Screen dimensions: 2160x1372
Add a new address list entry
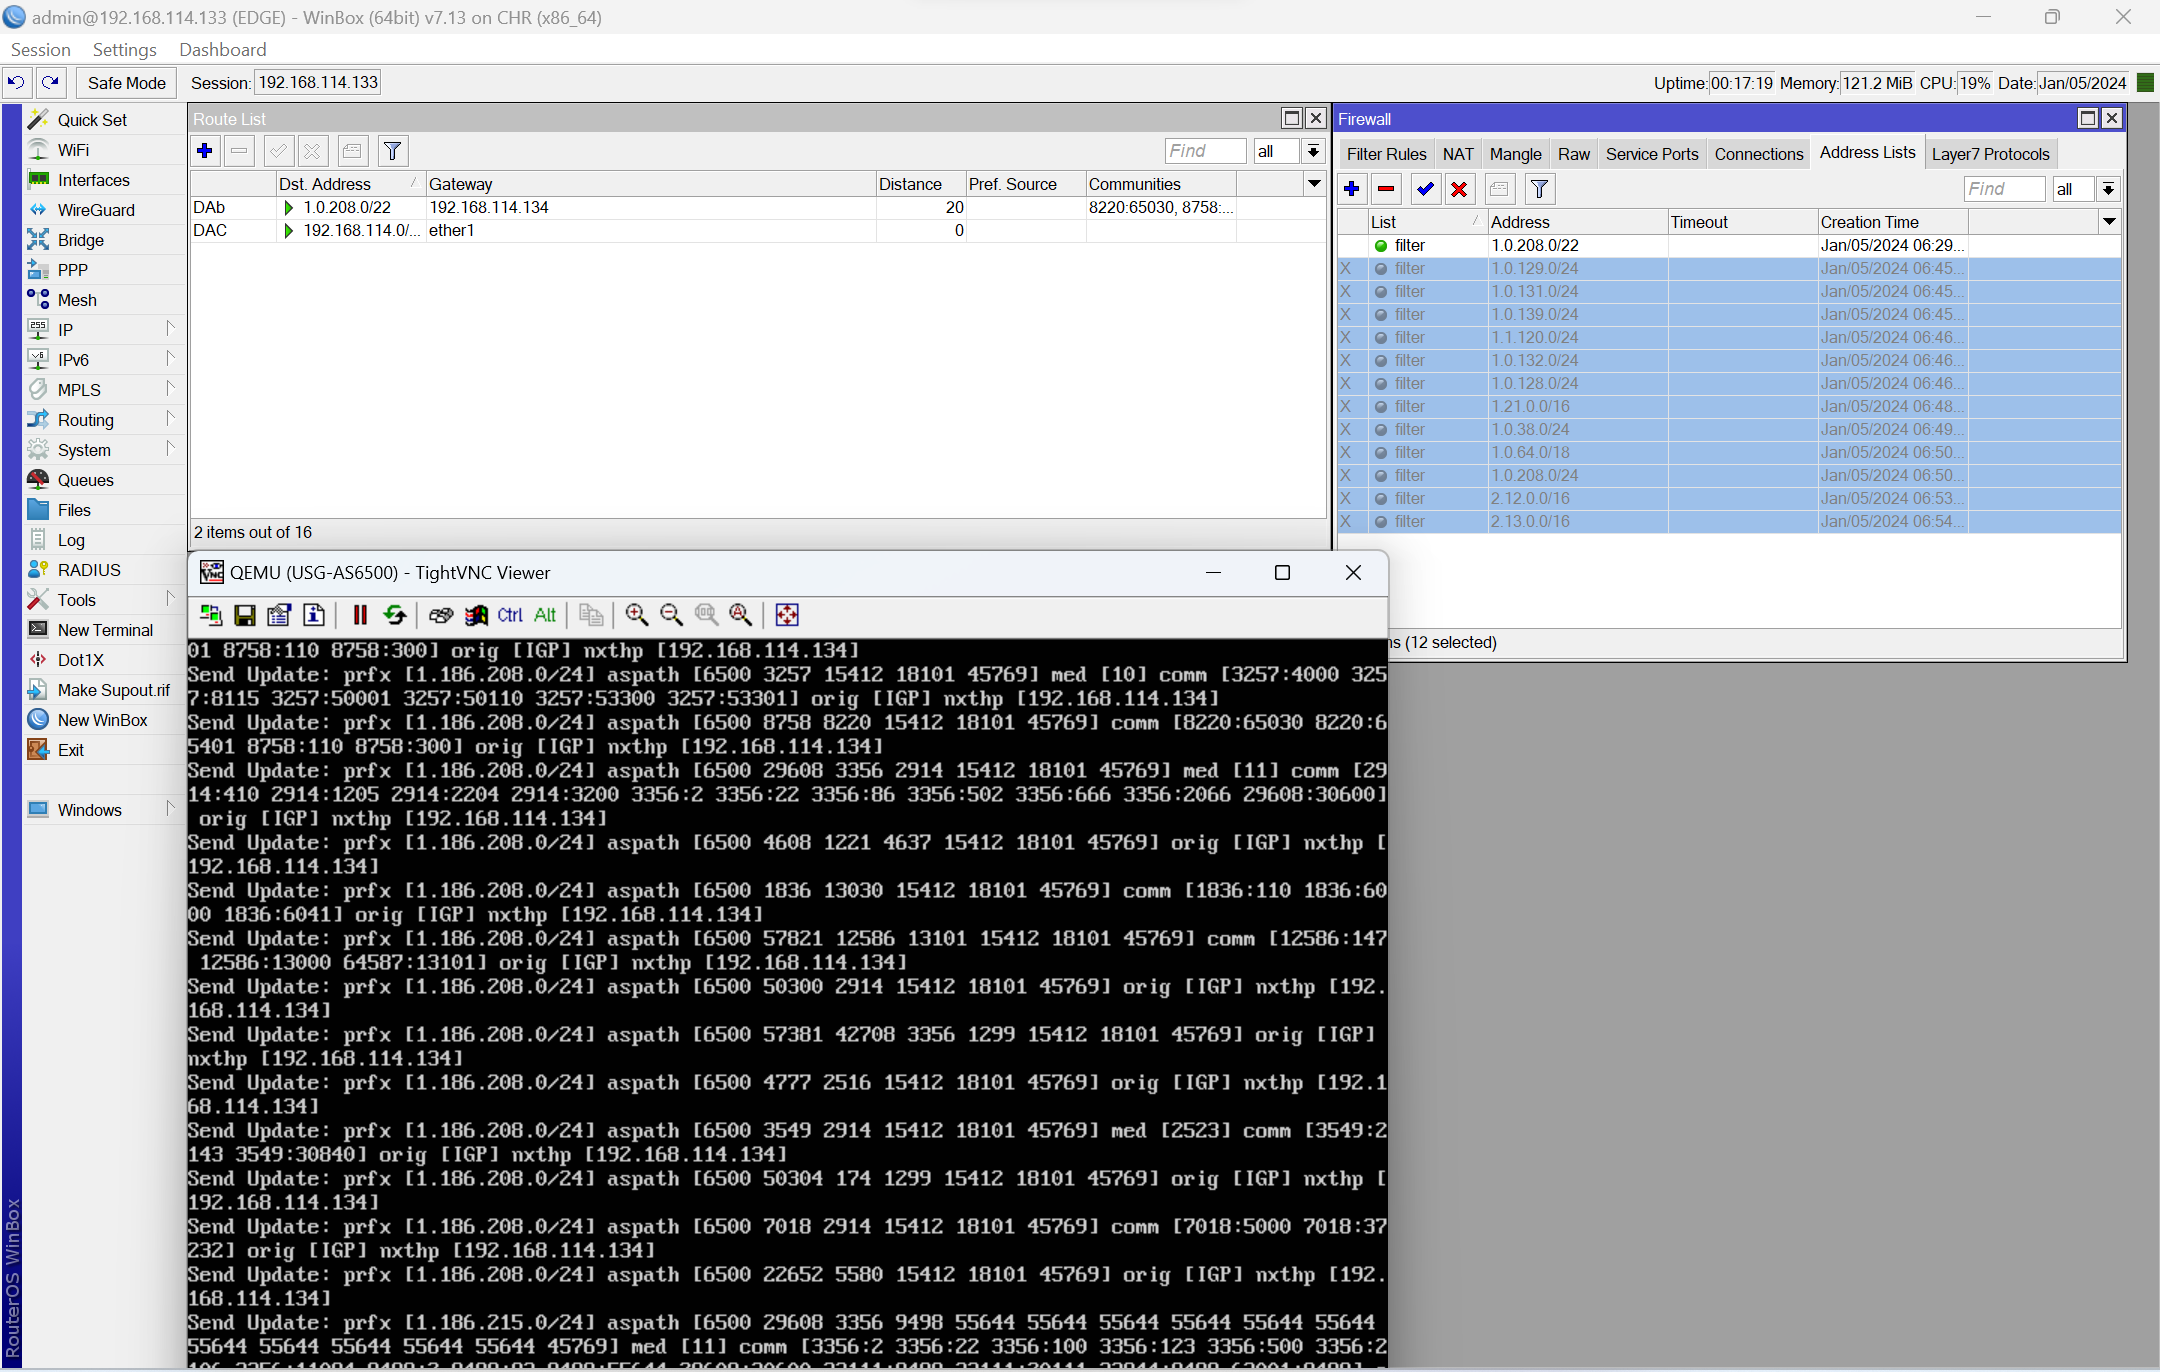[x=1351, y=189]
